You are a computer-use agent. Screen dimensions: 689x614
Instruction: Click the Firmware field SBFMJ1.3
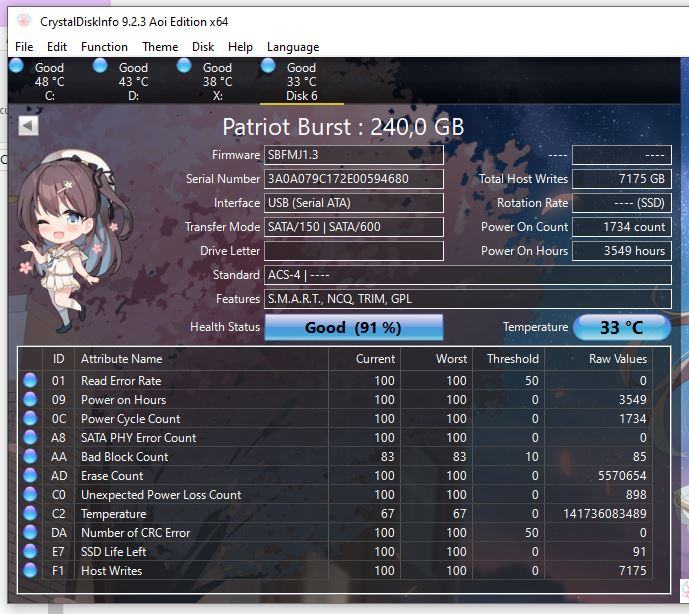tap(354, 155)
